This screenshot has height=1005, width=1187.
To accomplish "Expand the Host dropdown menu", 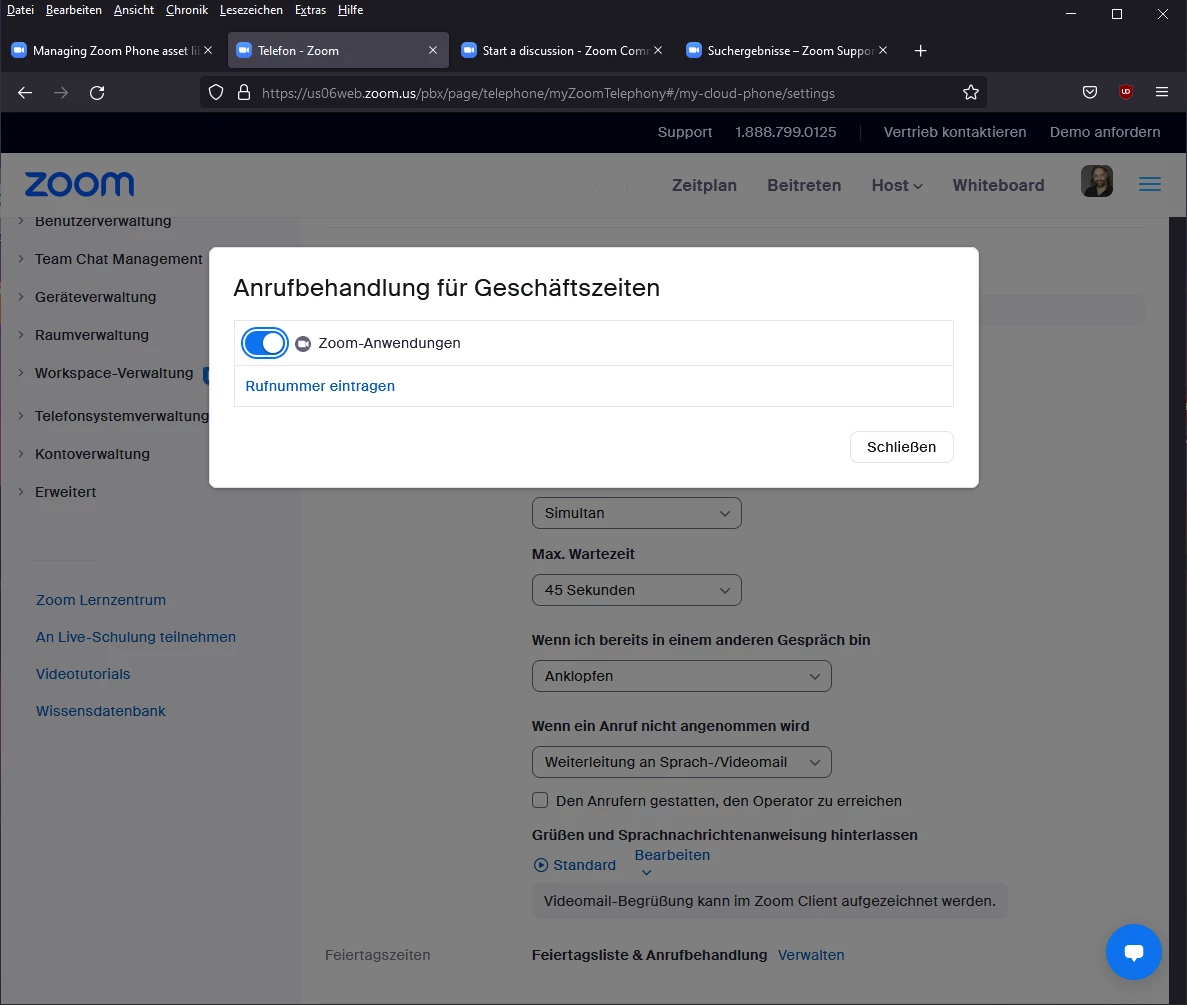I will click(896, 185).
